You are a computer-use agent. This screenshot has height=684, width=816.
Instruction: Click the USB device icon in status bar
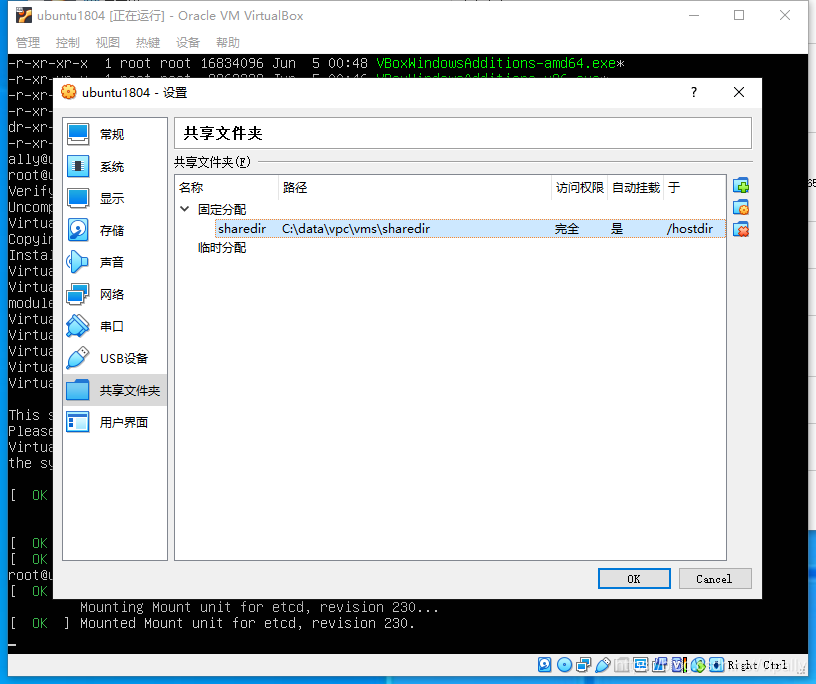[603, 665]
